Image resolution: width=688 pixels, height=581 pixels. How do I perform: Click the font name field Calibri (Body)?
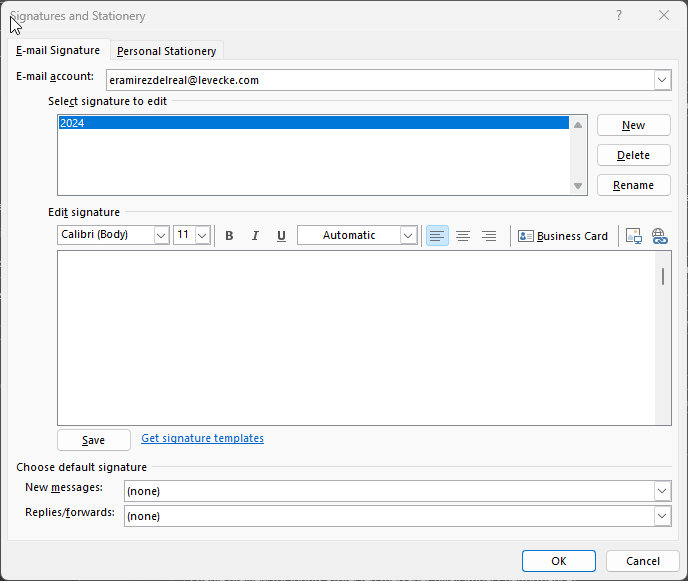click(x=106, y=235)
